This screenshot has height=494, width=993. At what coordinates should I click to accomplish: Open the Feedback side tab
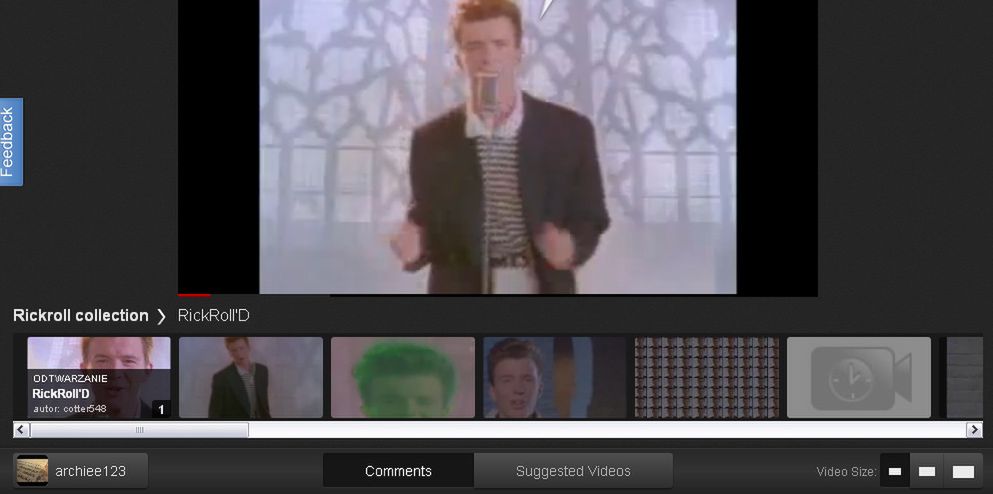pyautogui.click(x=11, y=142)
